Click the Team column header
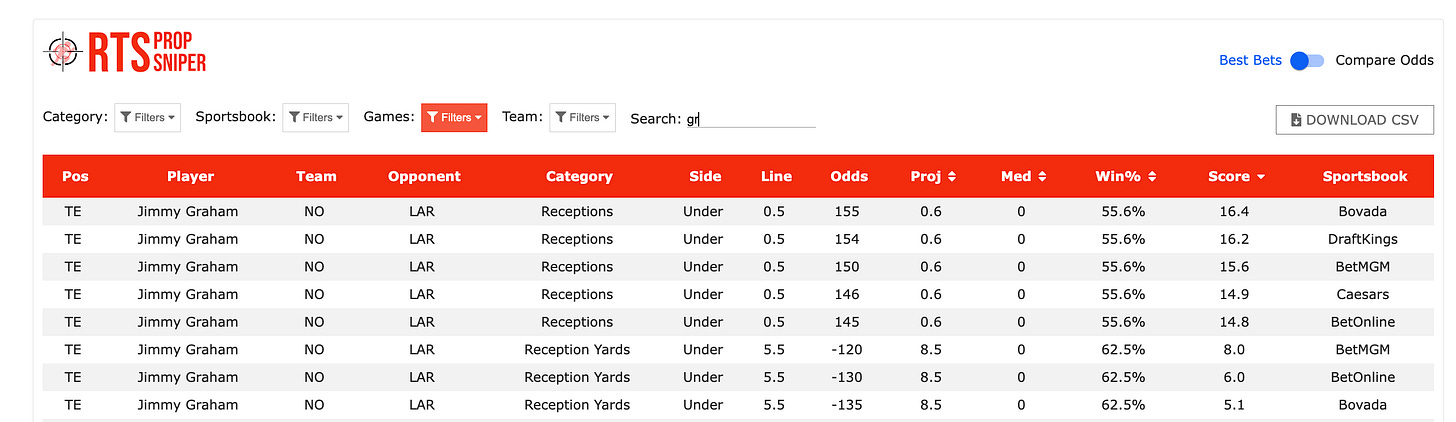This screenshot has width=1456, height=422. 316,177
